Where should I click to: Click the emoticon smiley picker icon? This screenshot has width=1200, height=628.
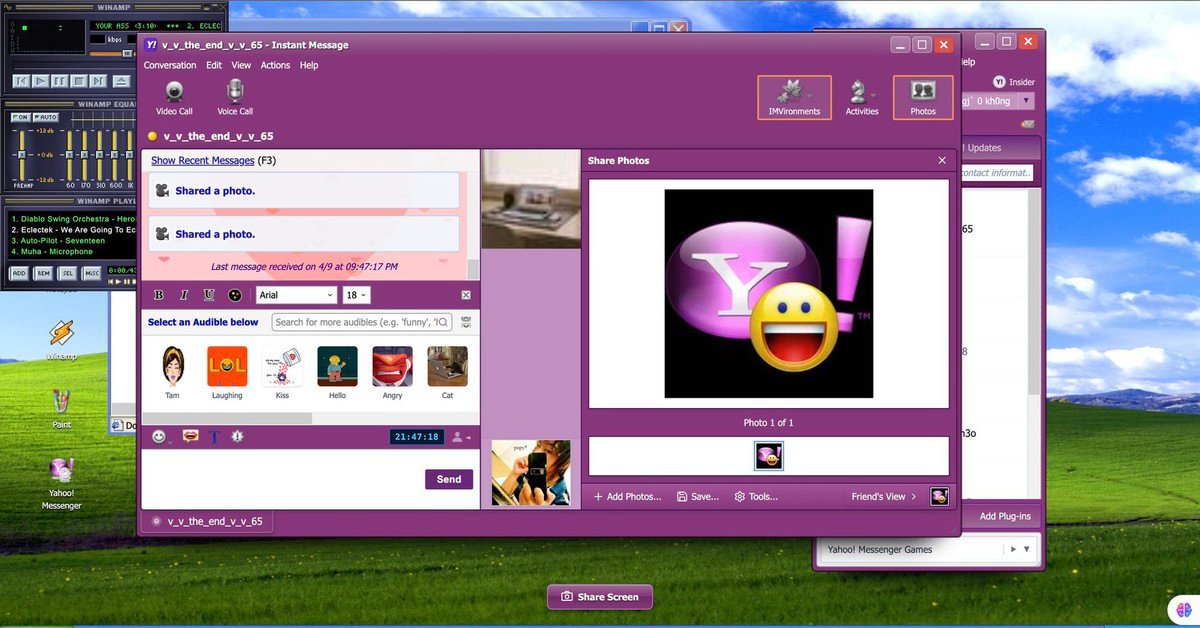click(x=159, y=437)
